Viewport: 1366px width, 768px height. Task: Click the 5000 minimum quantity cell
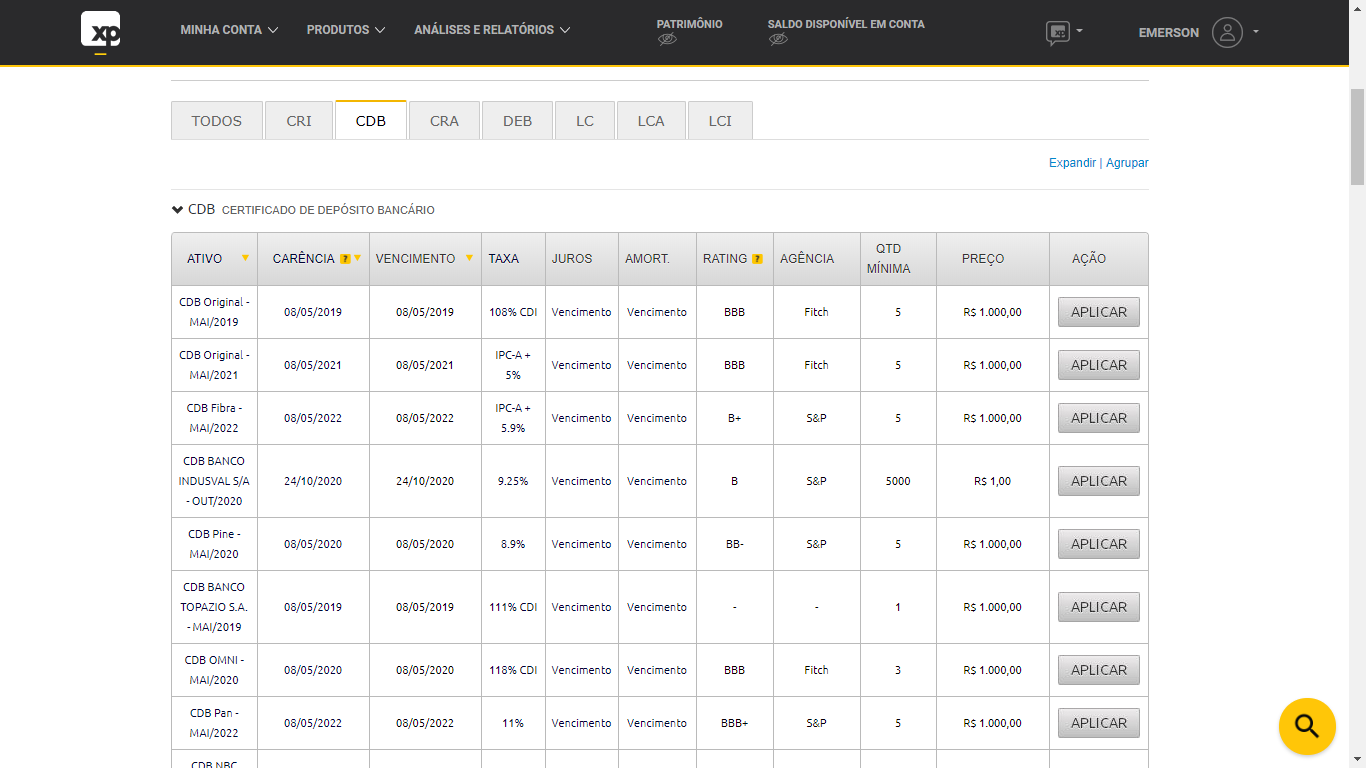point(898,481)
